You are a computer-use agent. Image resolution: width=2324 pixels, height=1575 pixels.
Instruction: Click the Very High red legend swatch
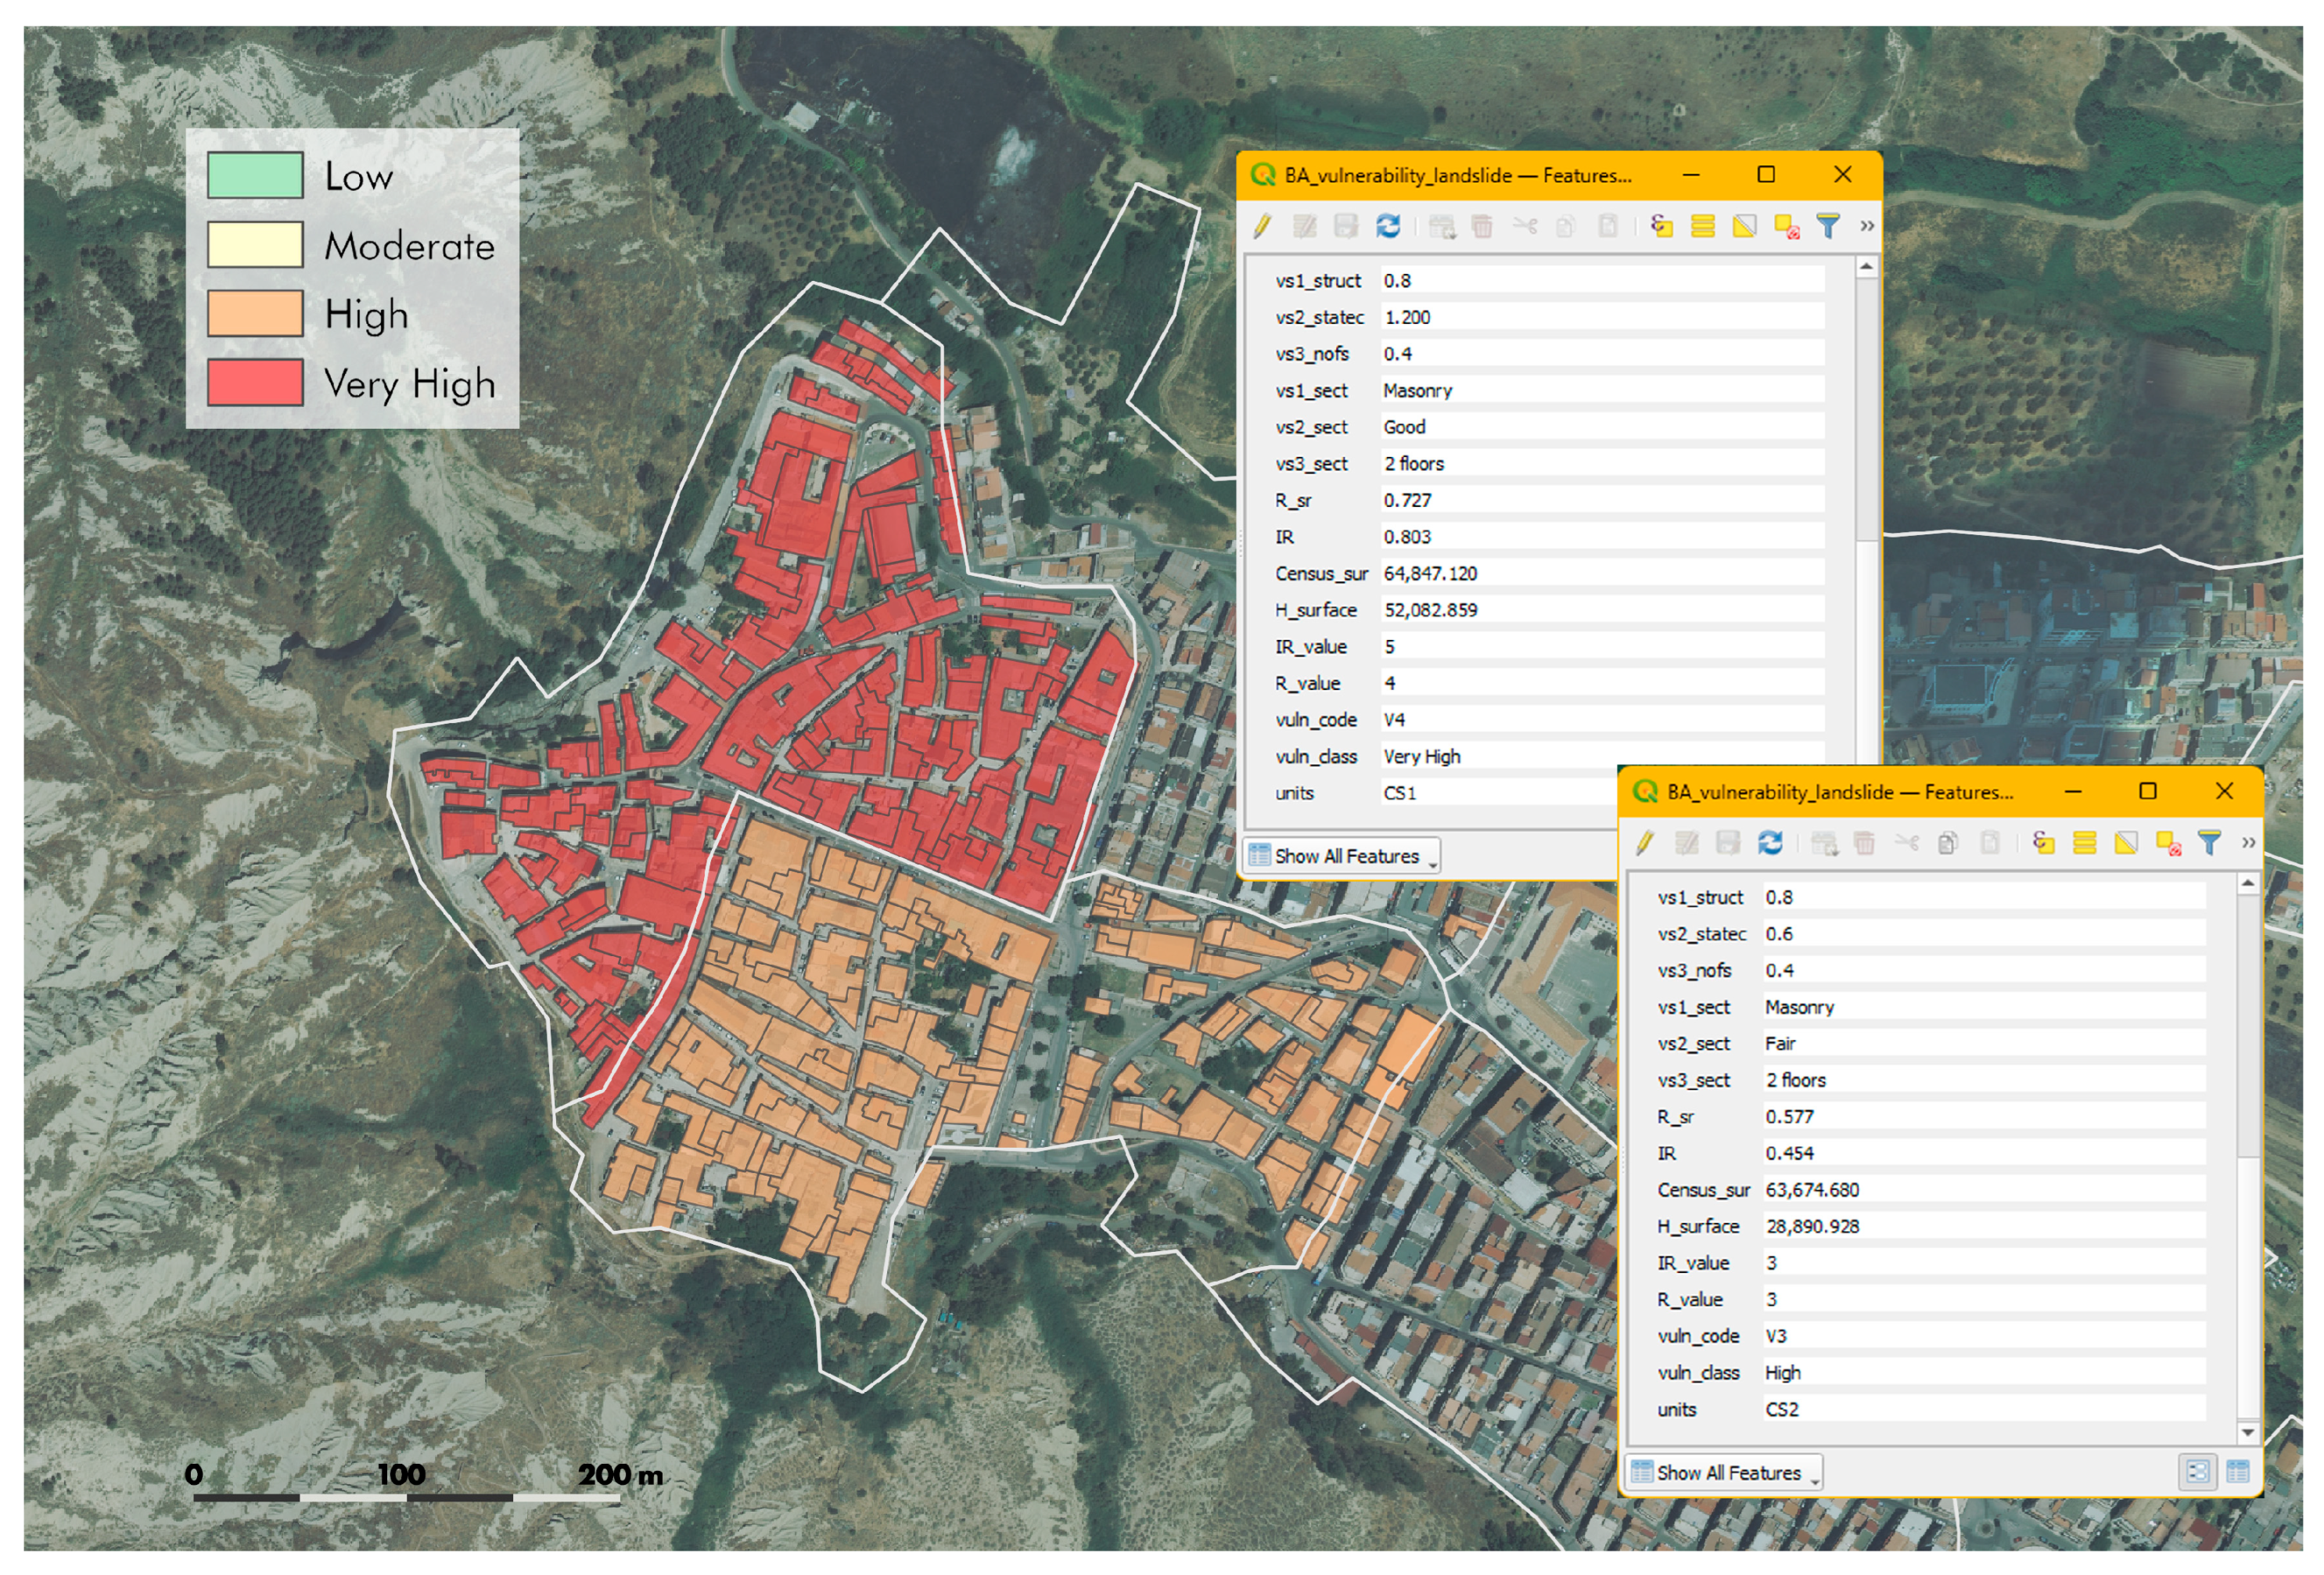coord(255,383)
